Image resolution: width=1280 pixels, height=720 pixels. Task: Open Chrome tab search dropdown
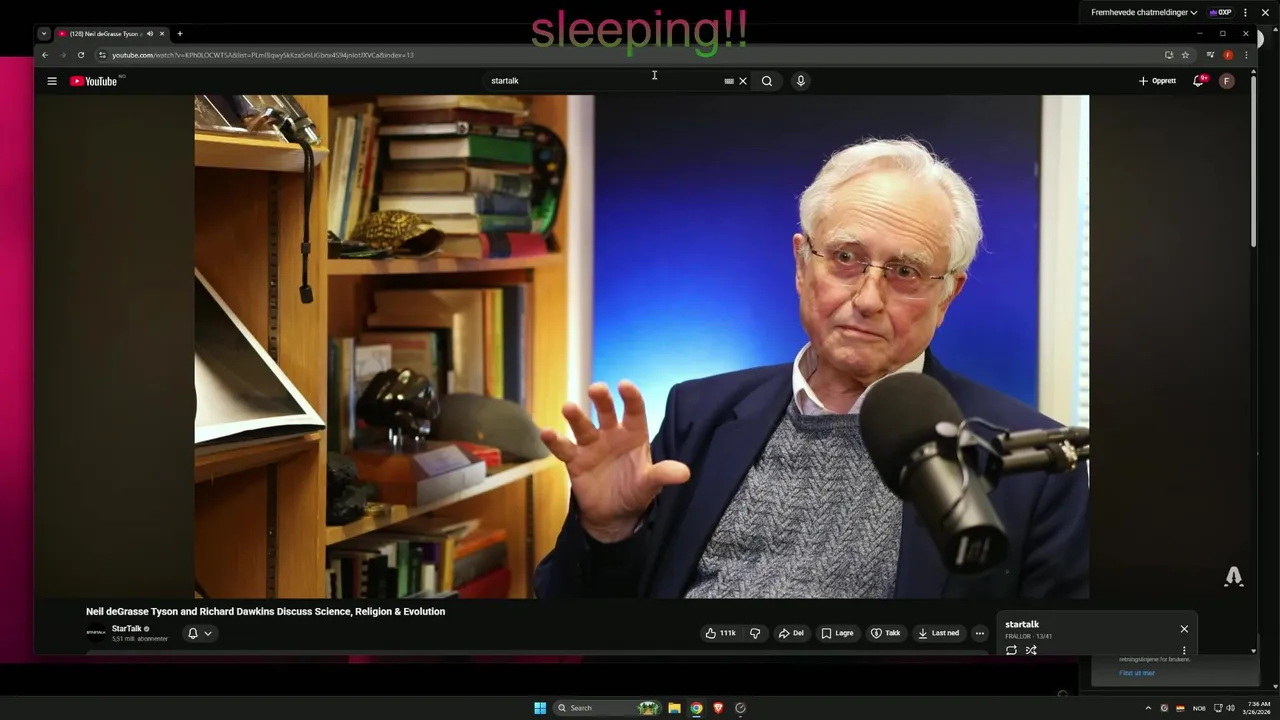click(x=44, y=33)
